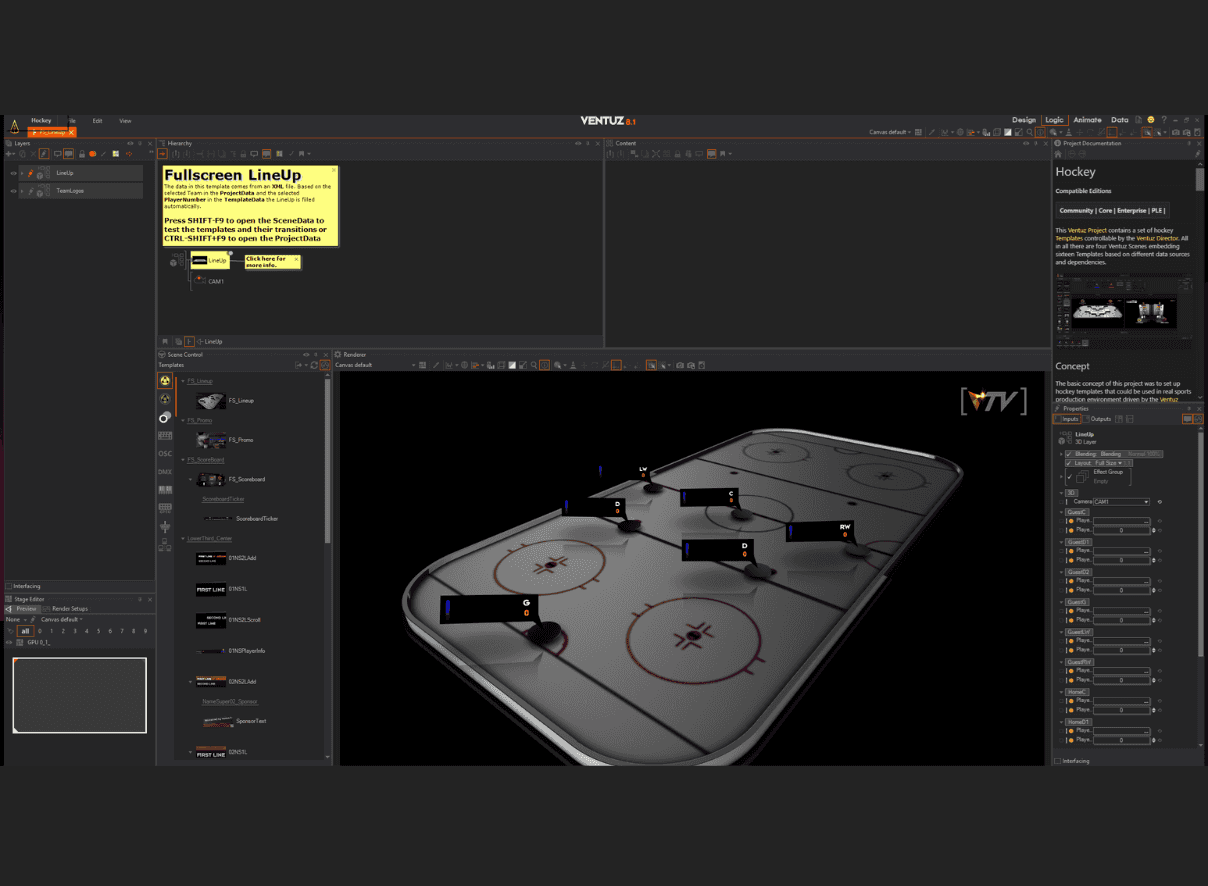Enable the Interfacing checkbox in Layers panel
This screenshot has height=886, width=1208.
[x=10, y=586]
